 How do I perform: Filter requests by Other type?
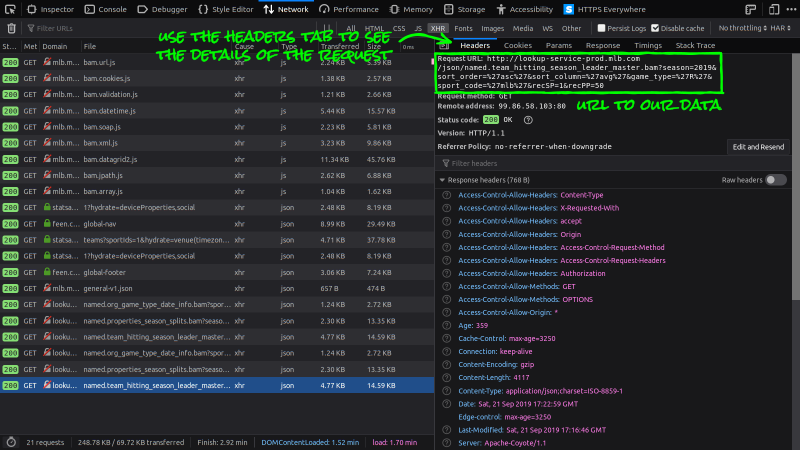coord(571,29)
